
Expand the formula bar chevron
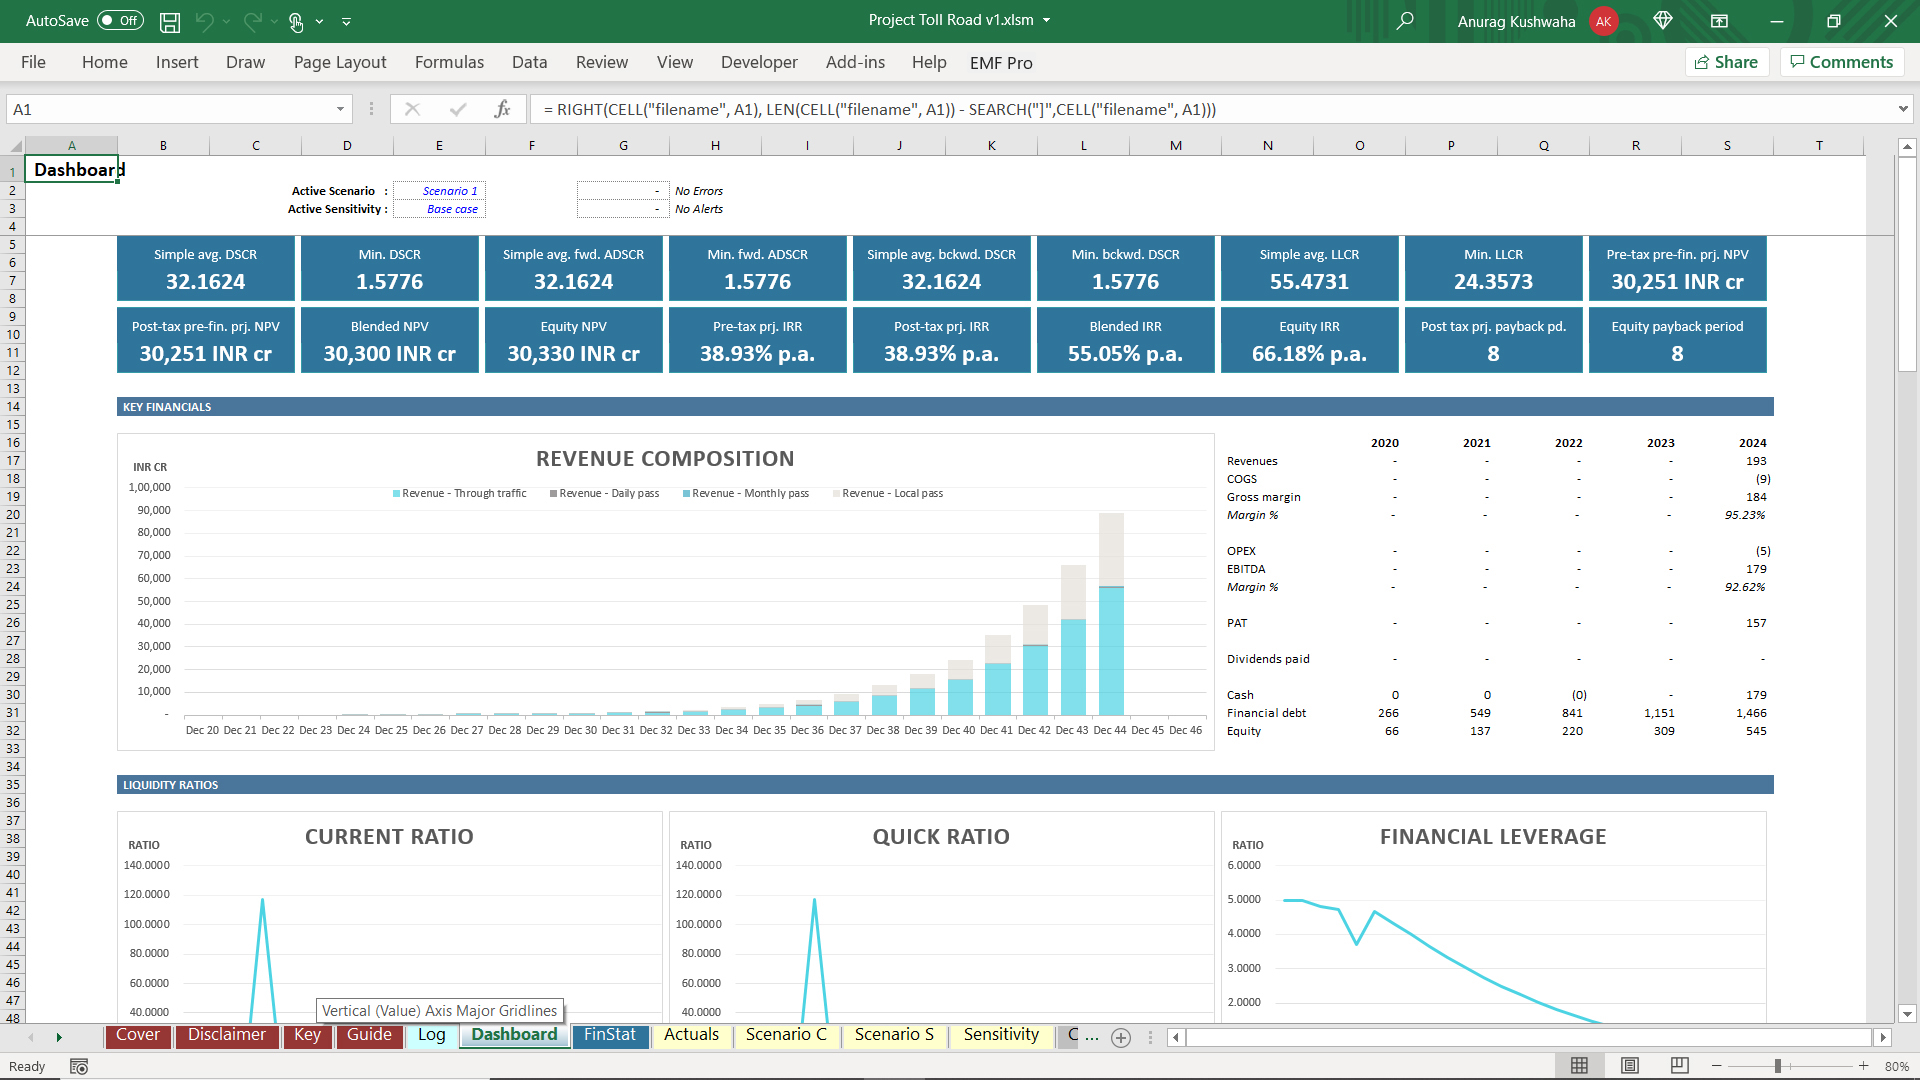[1902, 109]
